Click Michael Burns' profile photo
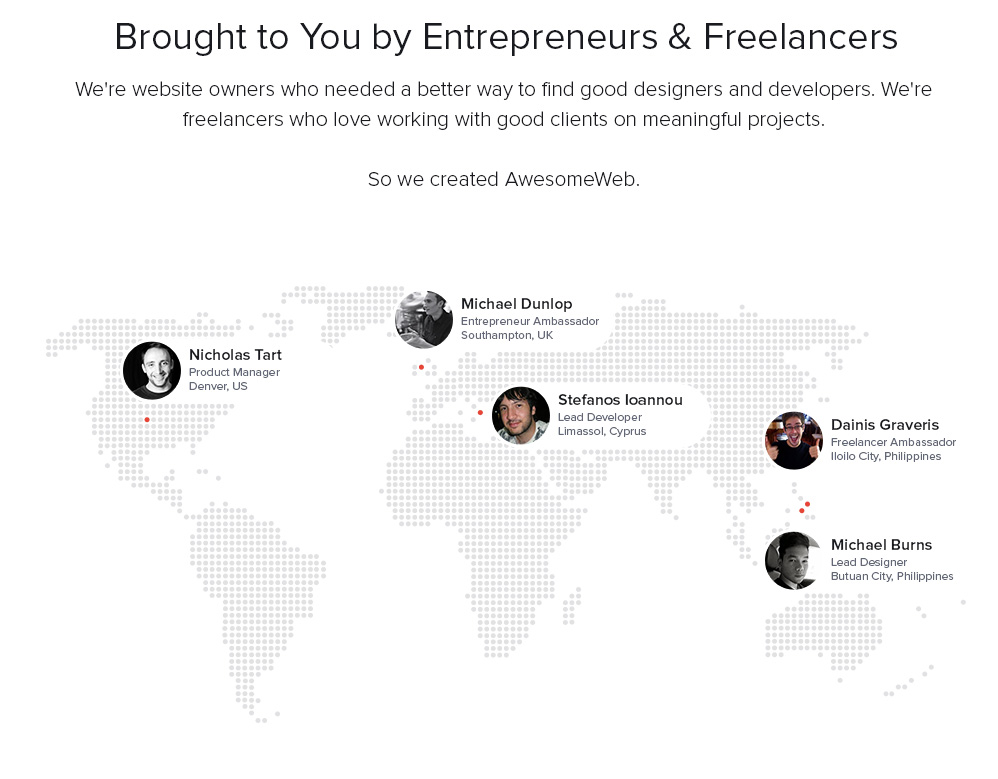998x779 pixels. tap(794, 560)
